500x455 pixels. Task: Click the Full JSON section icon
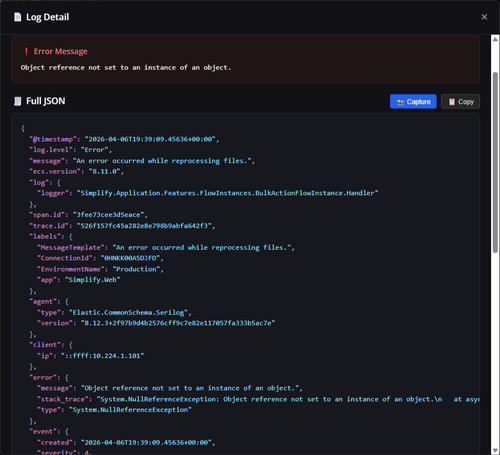click(18, 101)
